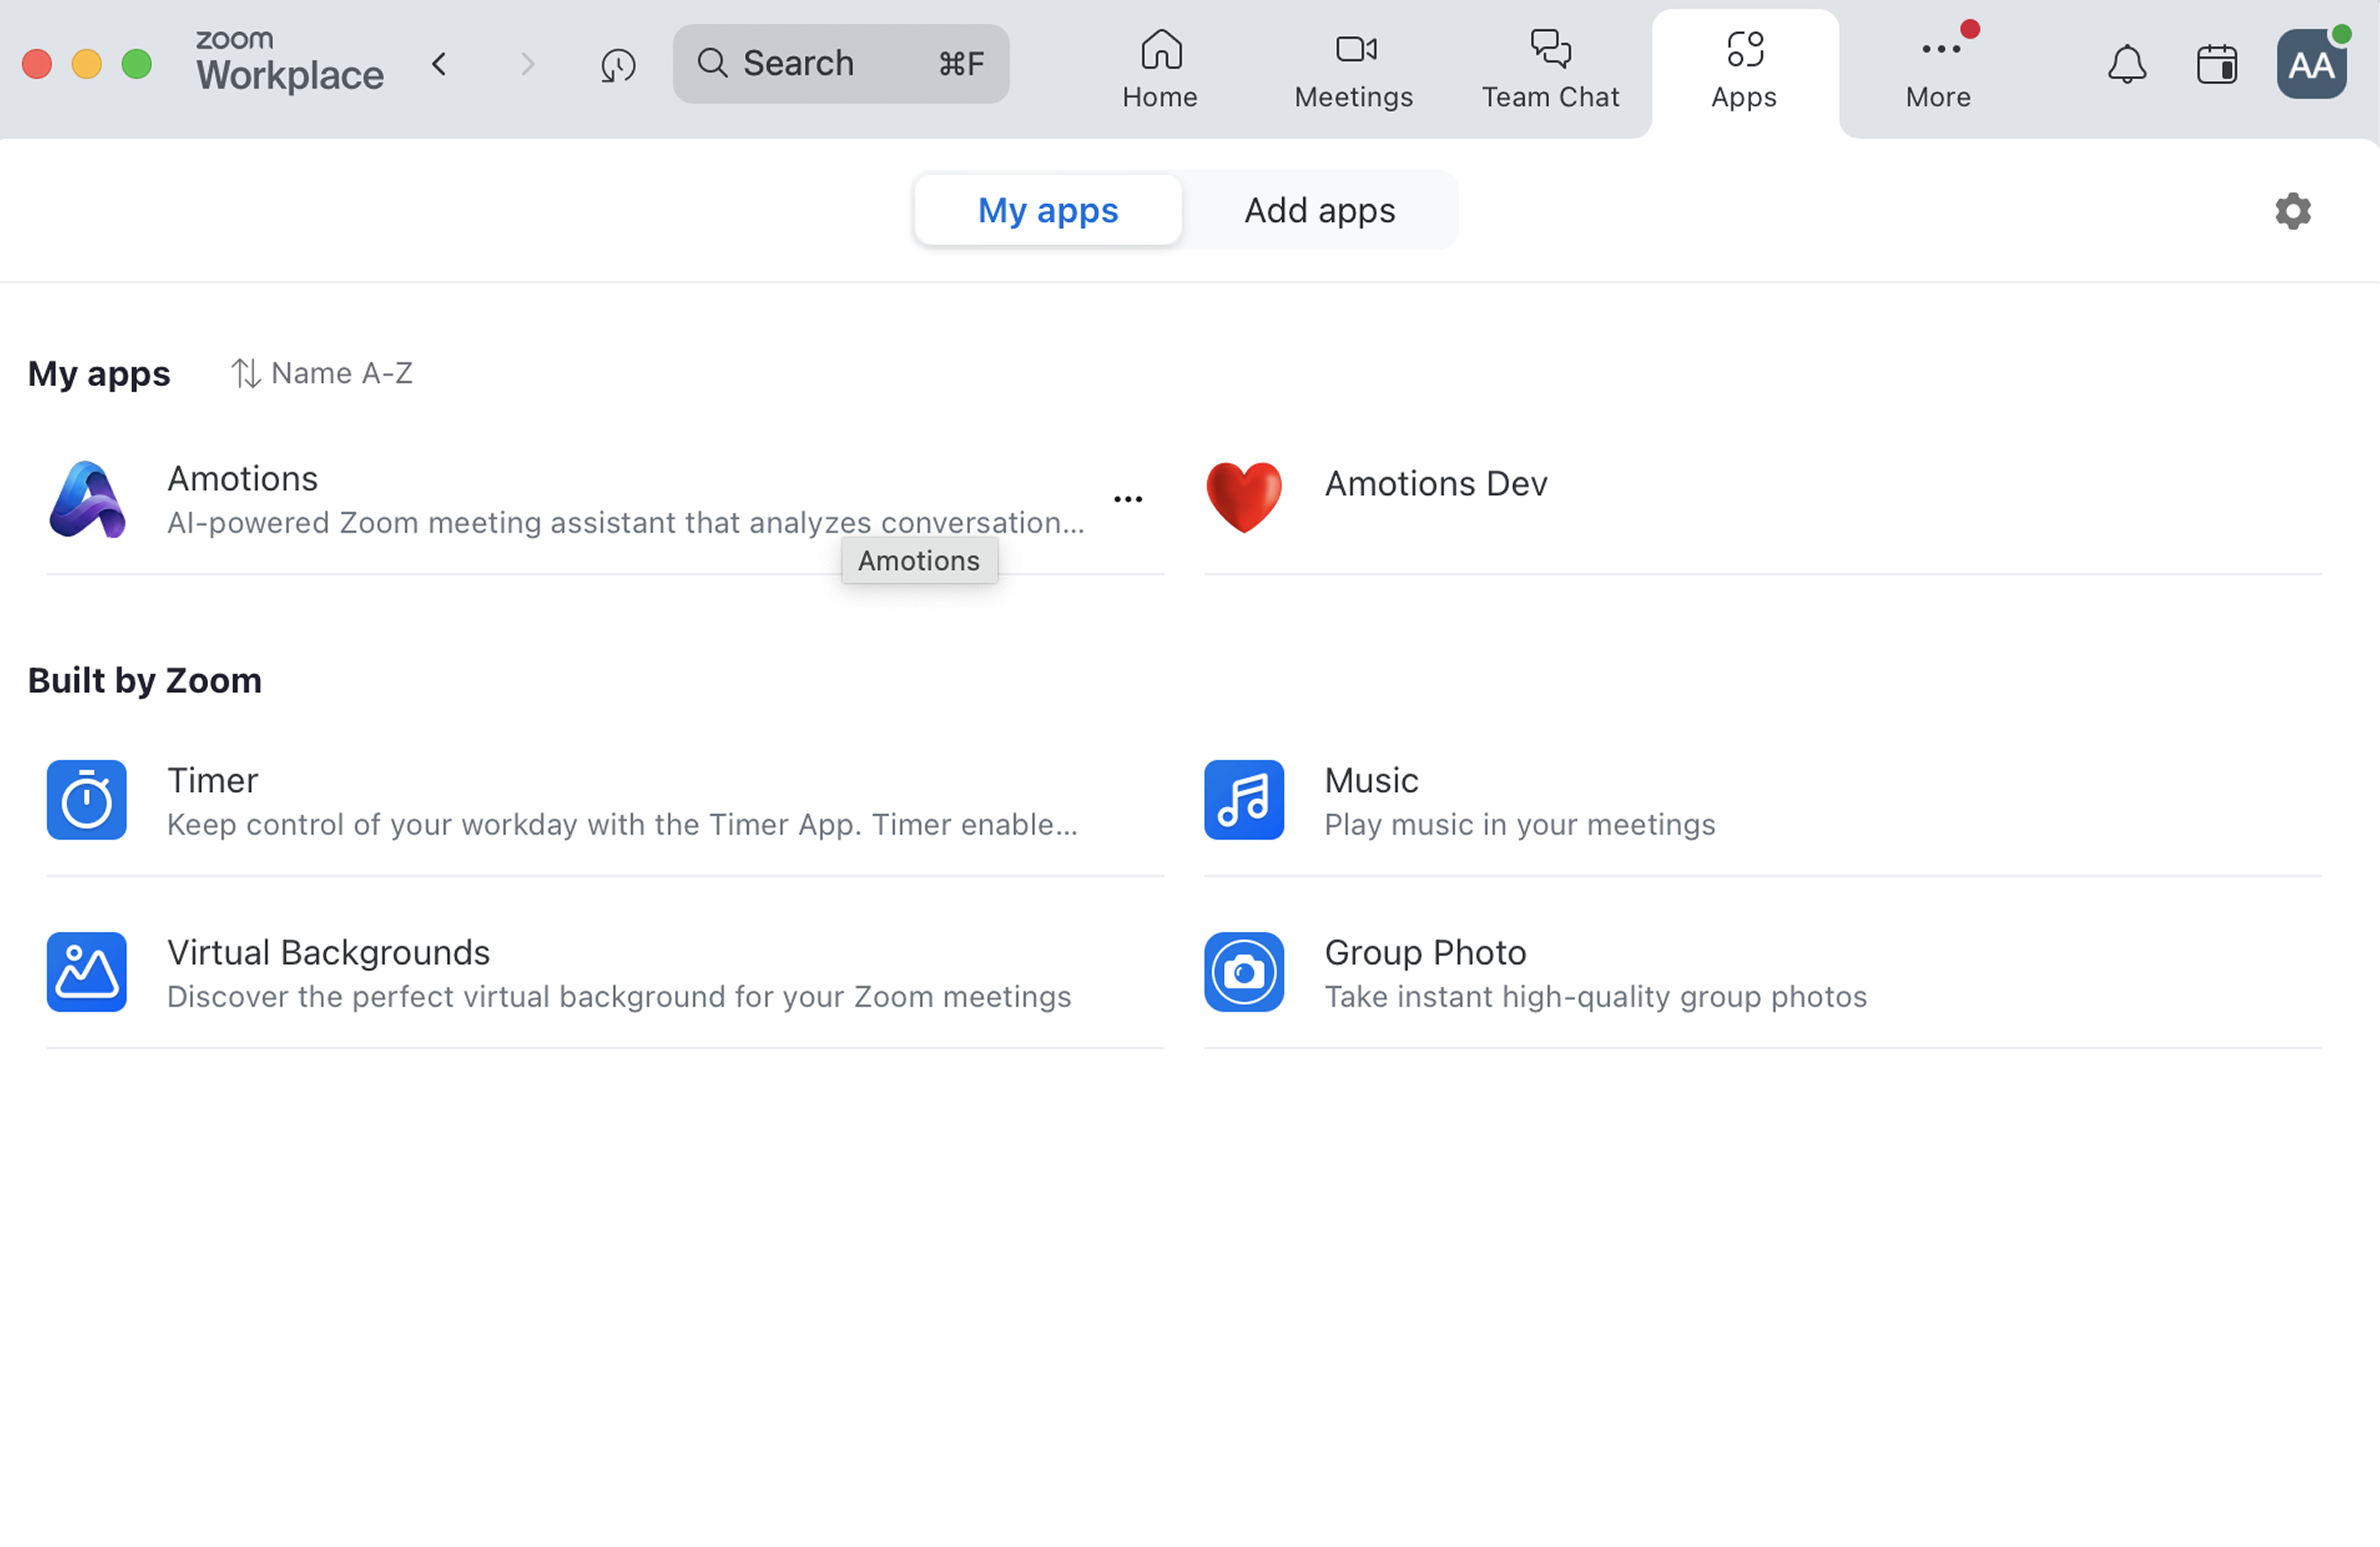Go forward with the right arrow

[528, 65]
